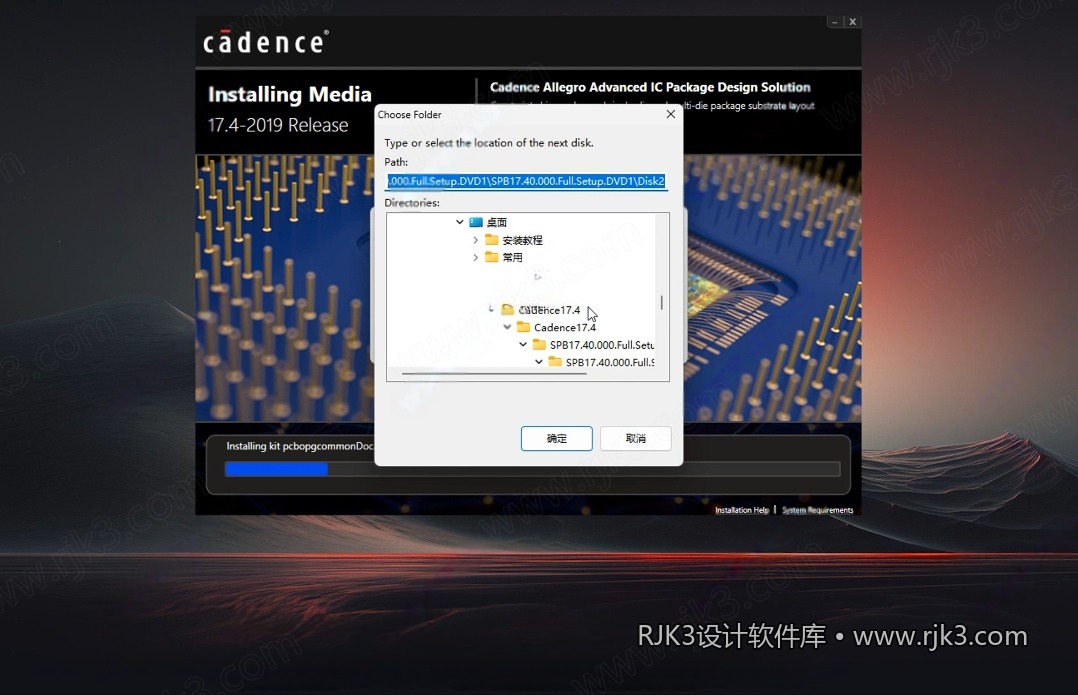
Task: Click folder icon of deepest SPB17.40.000.Full.S row
Action: (556, 362)
